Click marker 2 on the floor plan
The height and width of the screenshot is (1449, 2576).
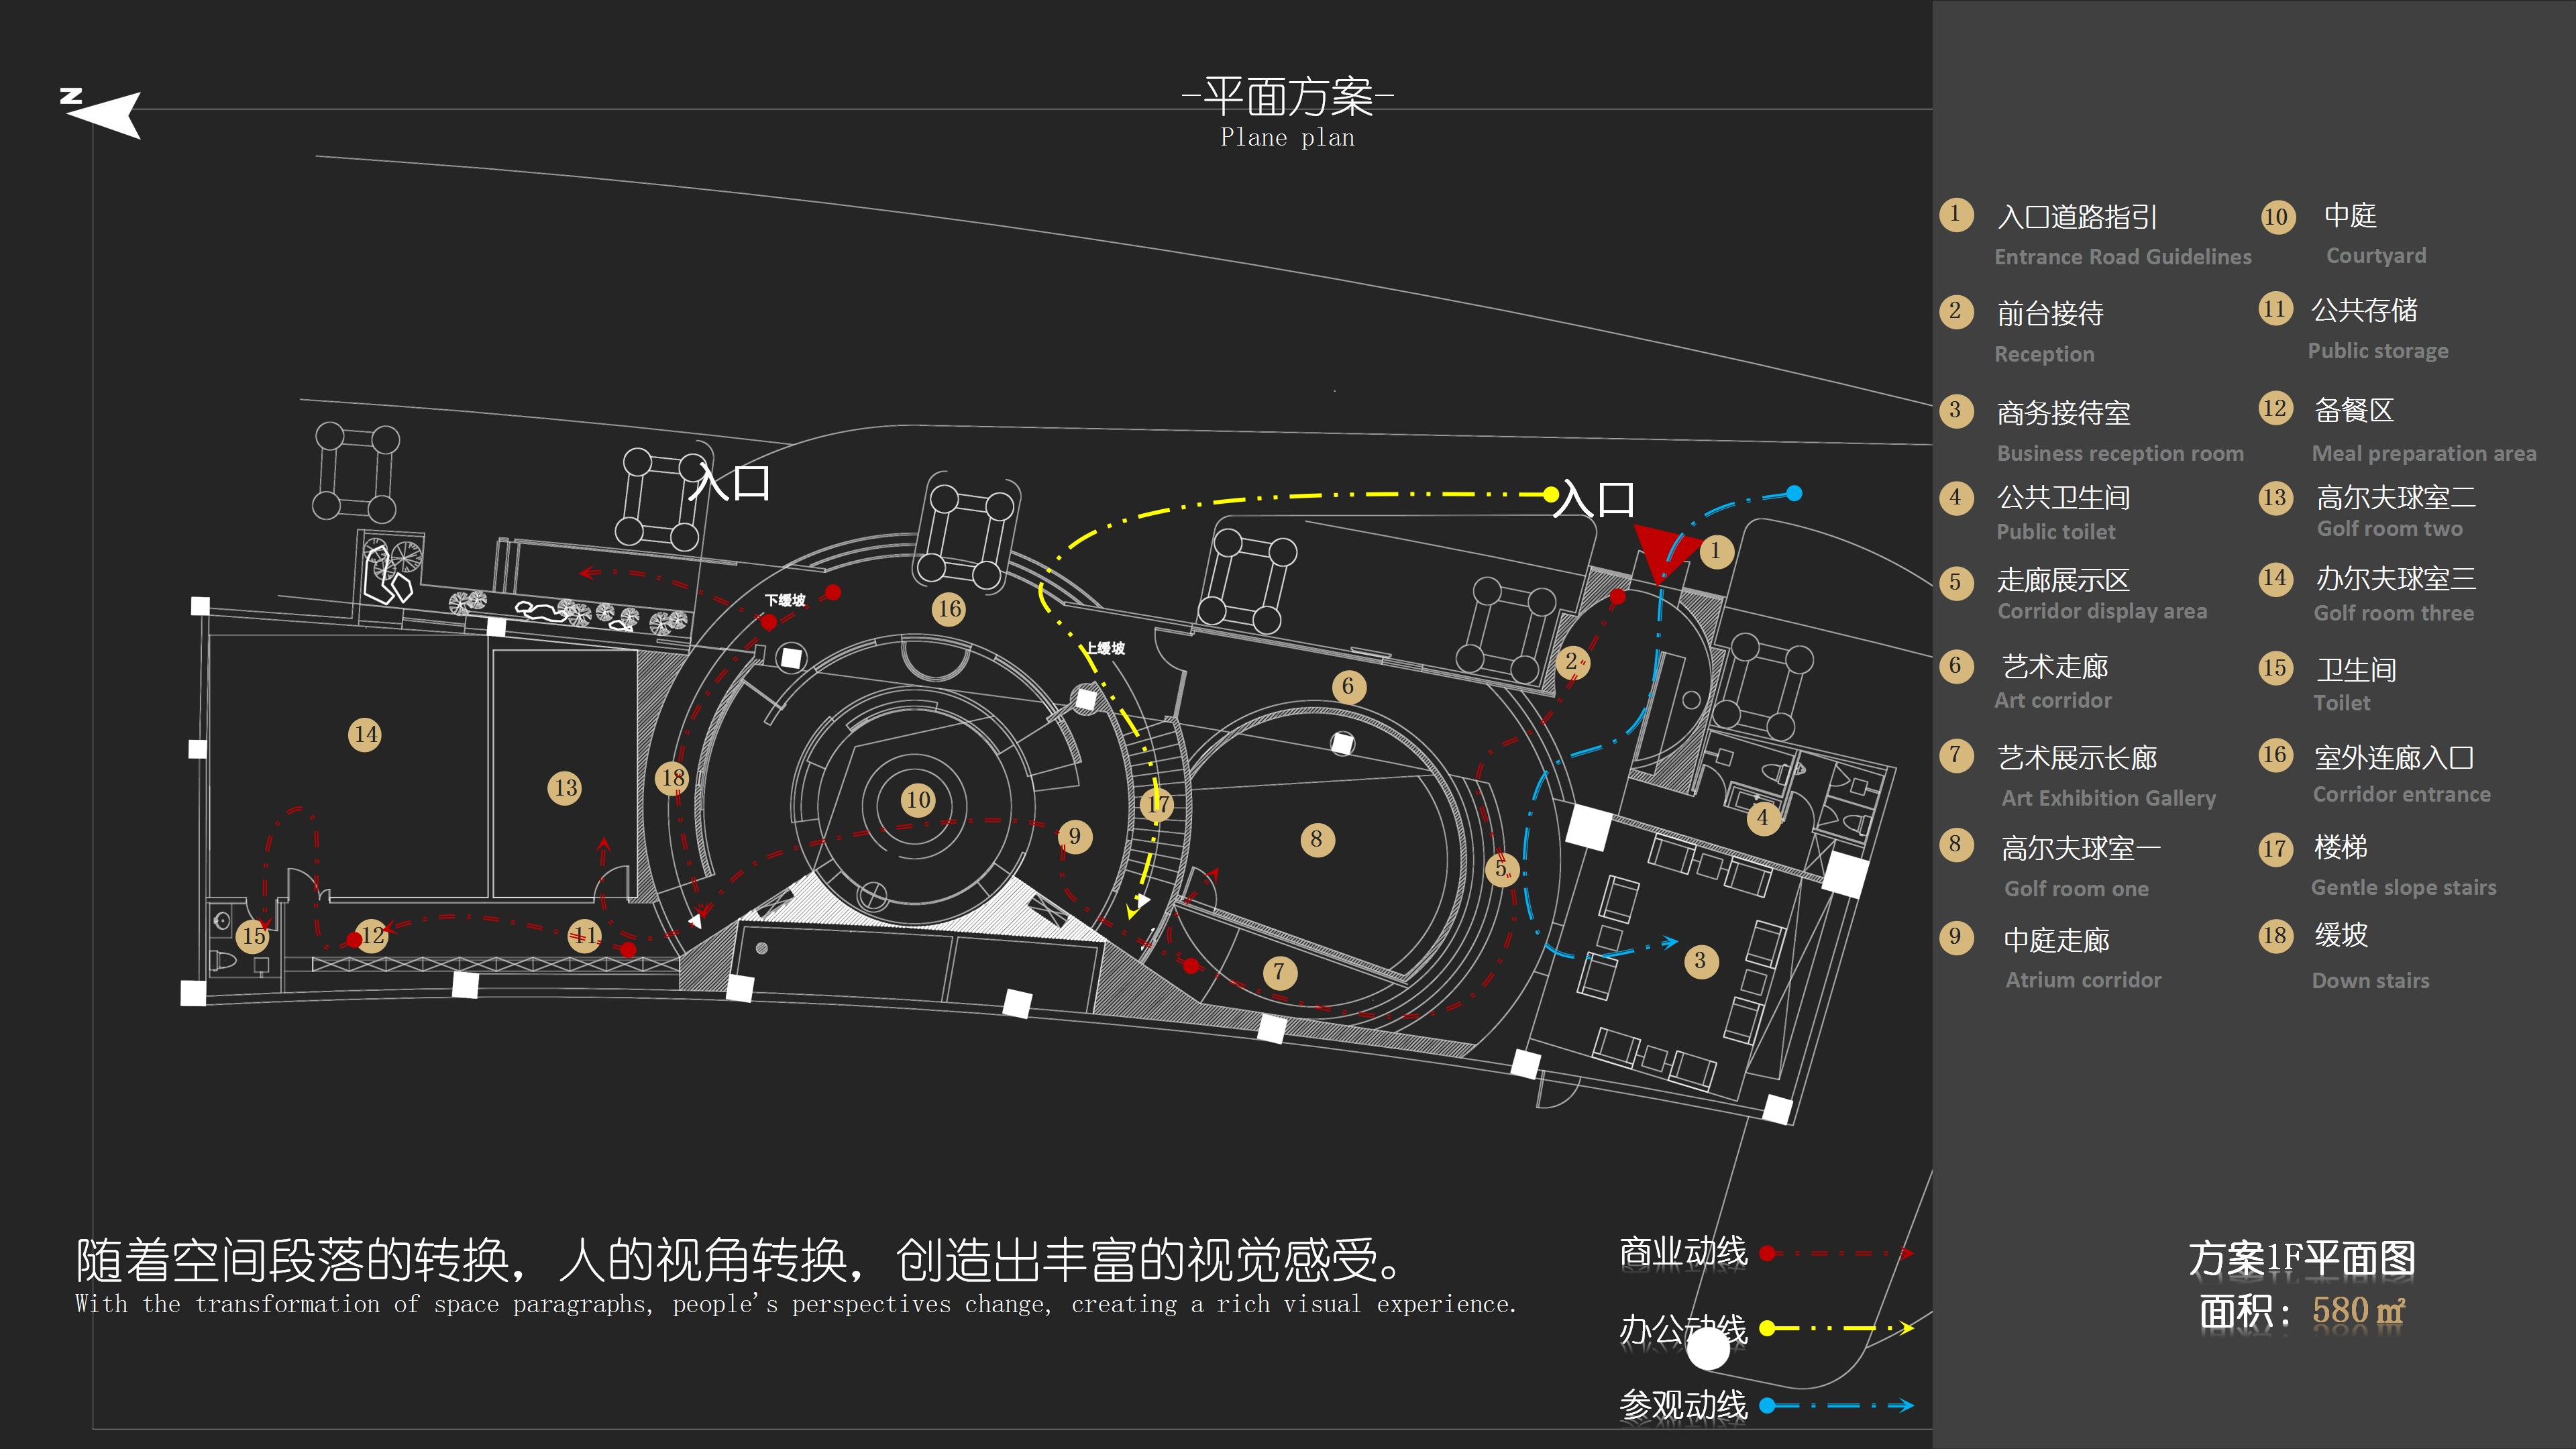click(x=1572, y=662)
